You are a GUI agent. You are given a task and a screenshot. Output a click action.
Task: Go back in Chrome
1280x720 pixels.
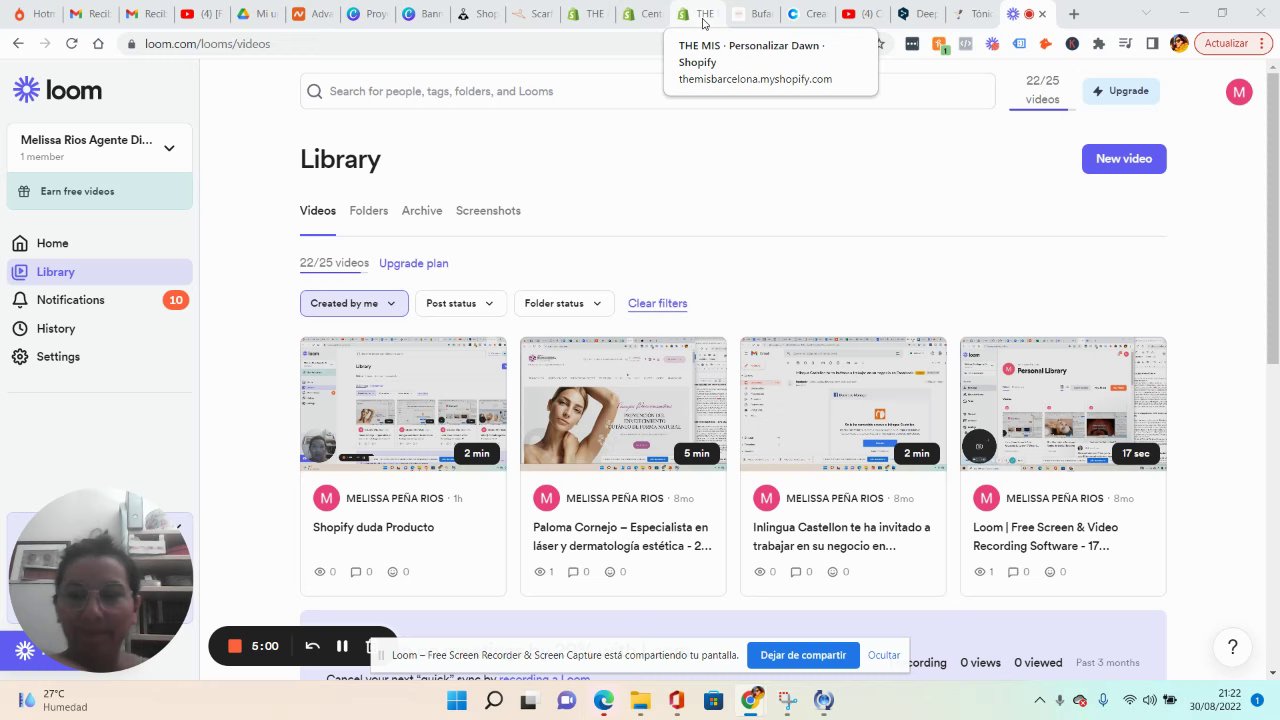tap(18, 44)
